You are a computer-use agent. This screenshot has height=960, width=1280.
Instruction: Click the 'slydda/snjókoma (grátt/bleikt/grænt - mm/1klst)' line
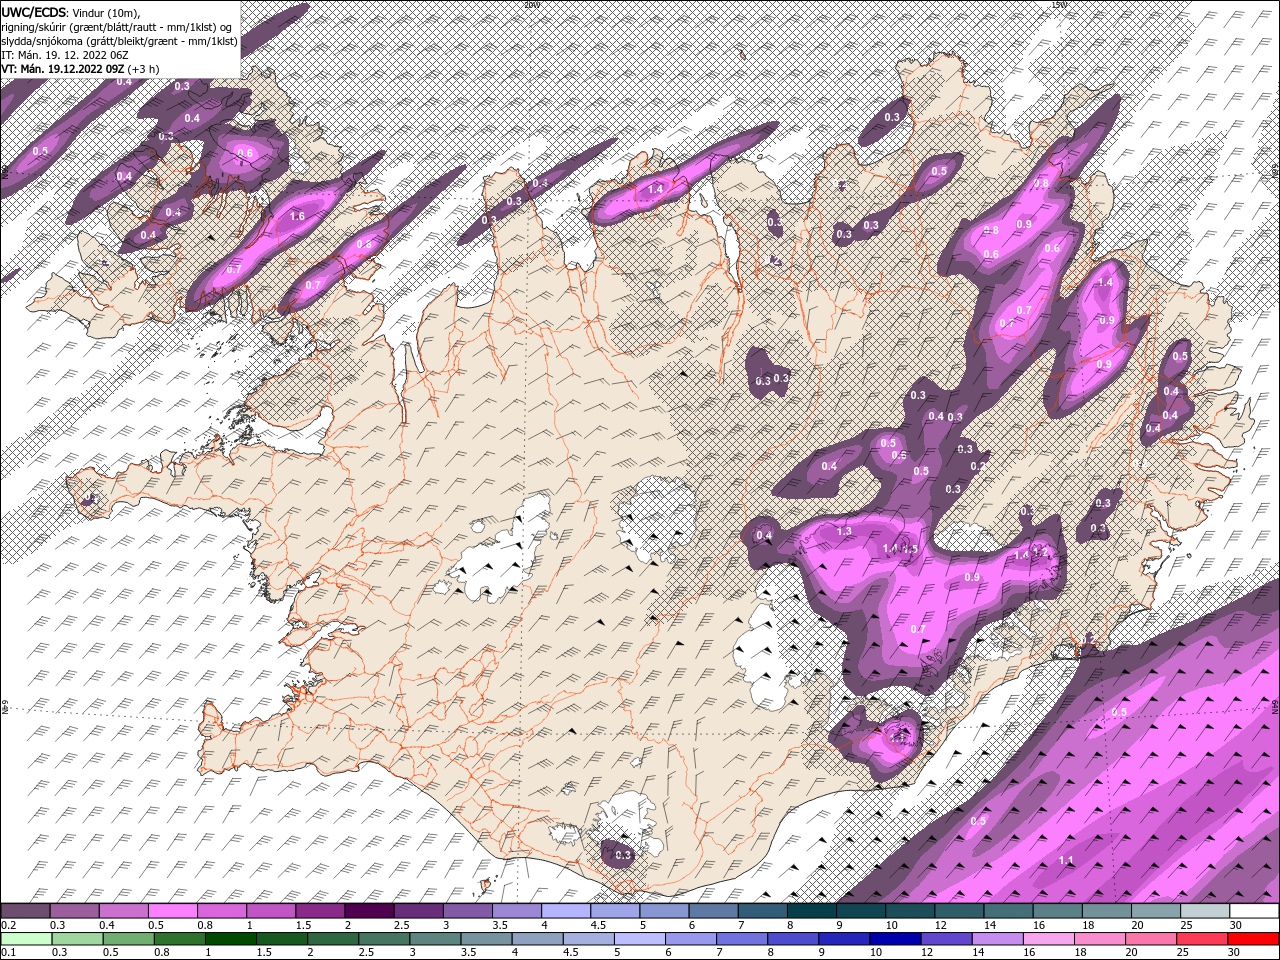click(x=119, y=41)
